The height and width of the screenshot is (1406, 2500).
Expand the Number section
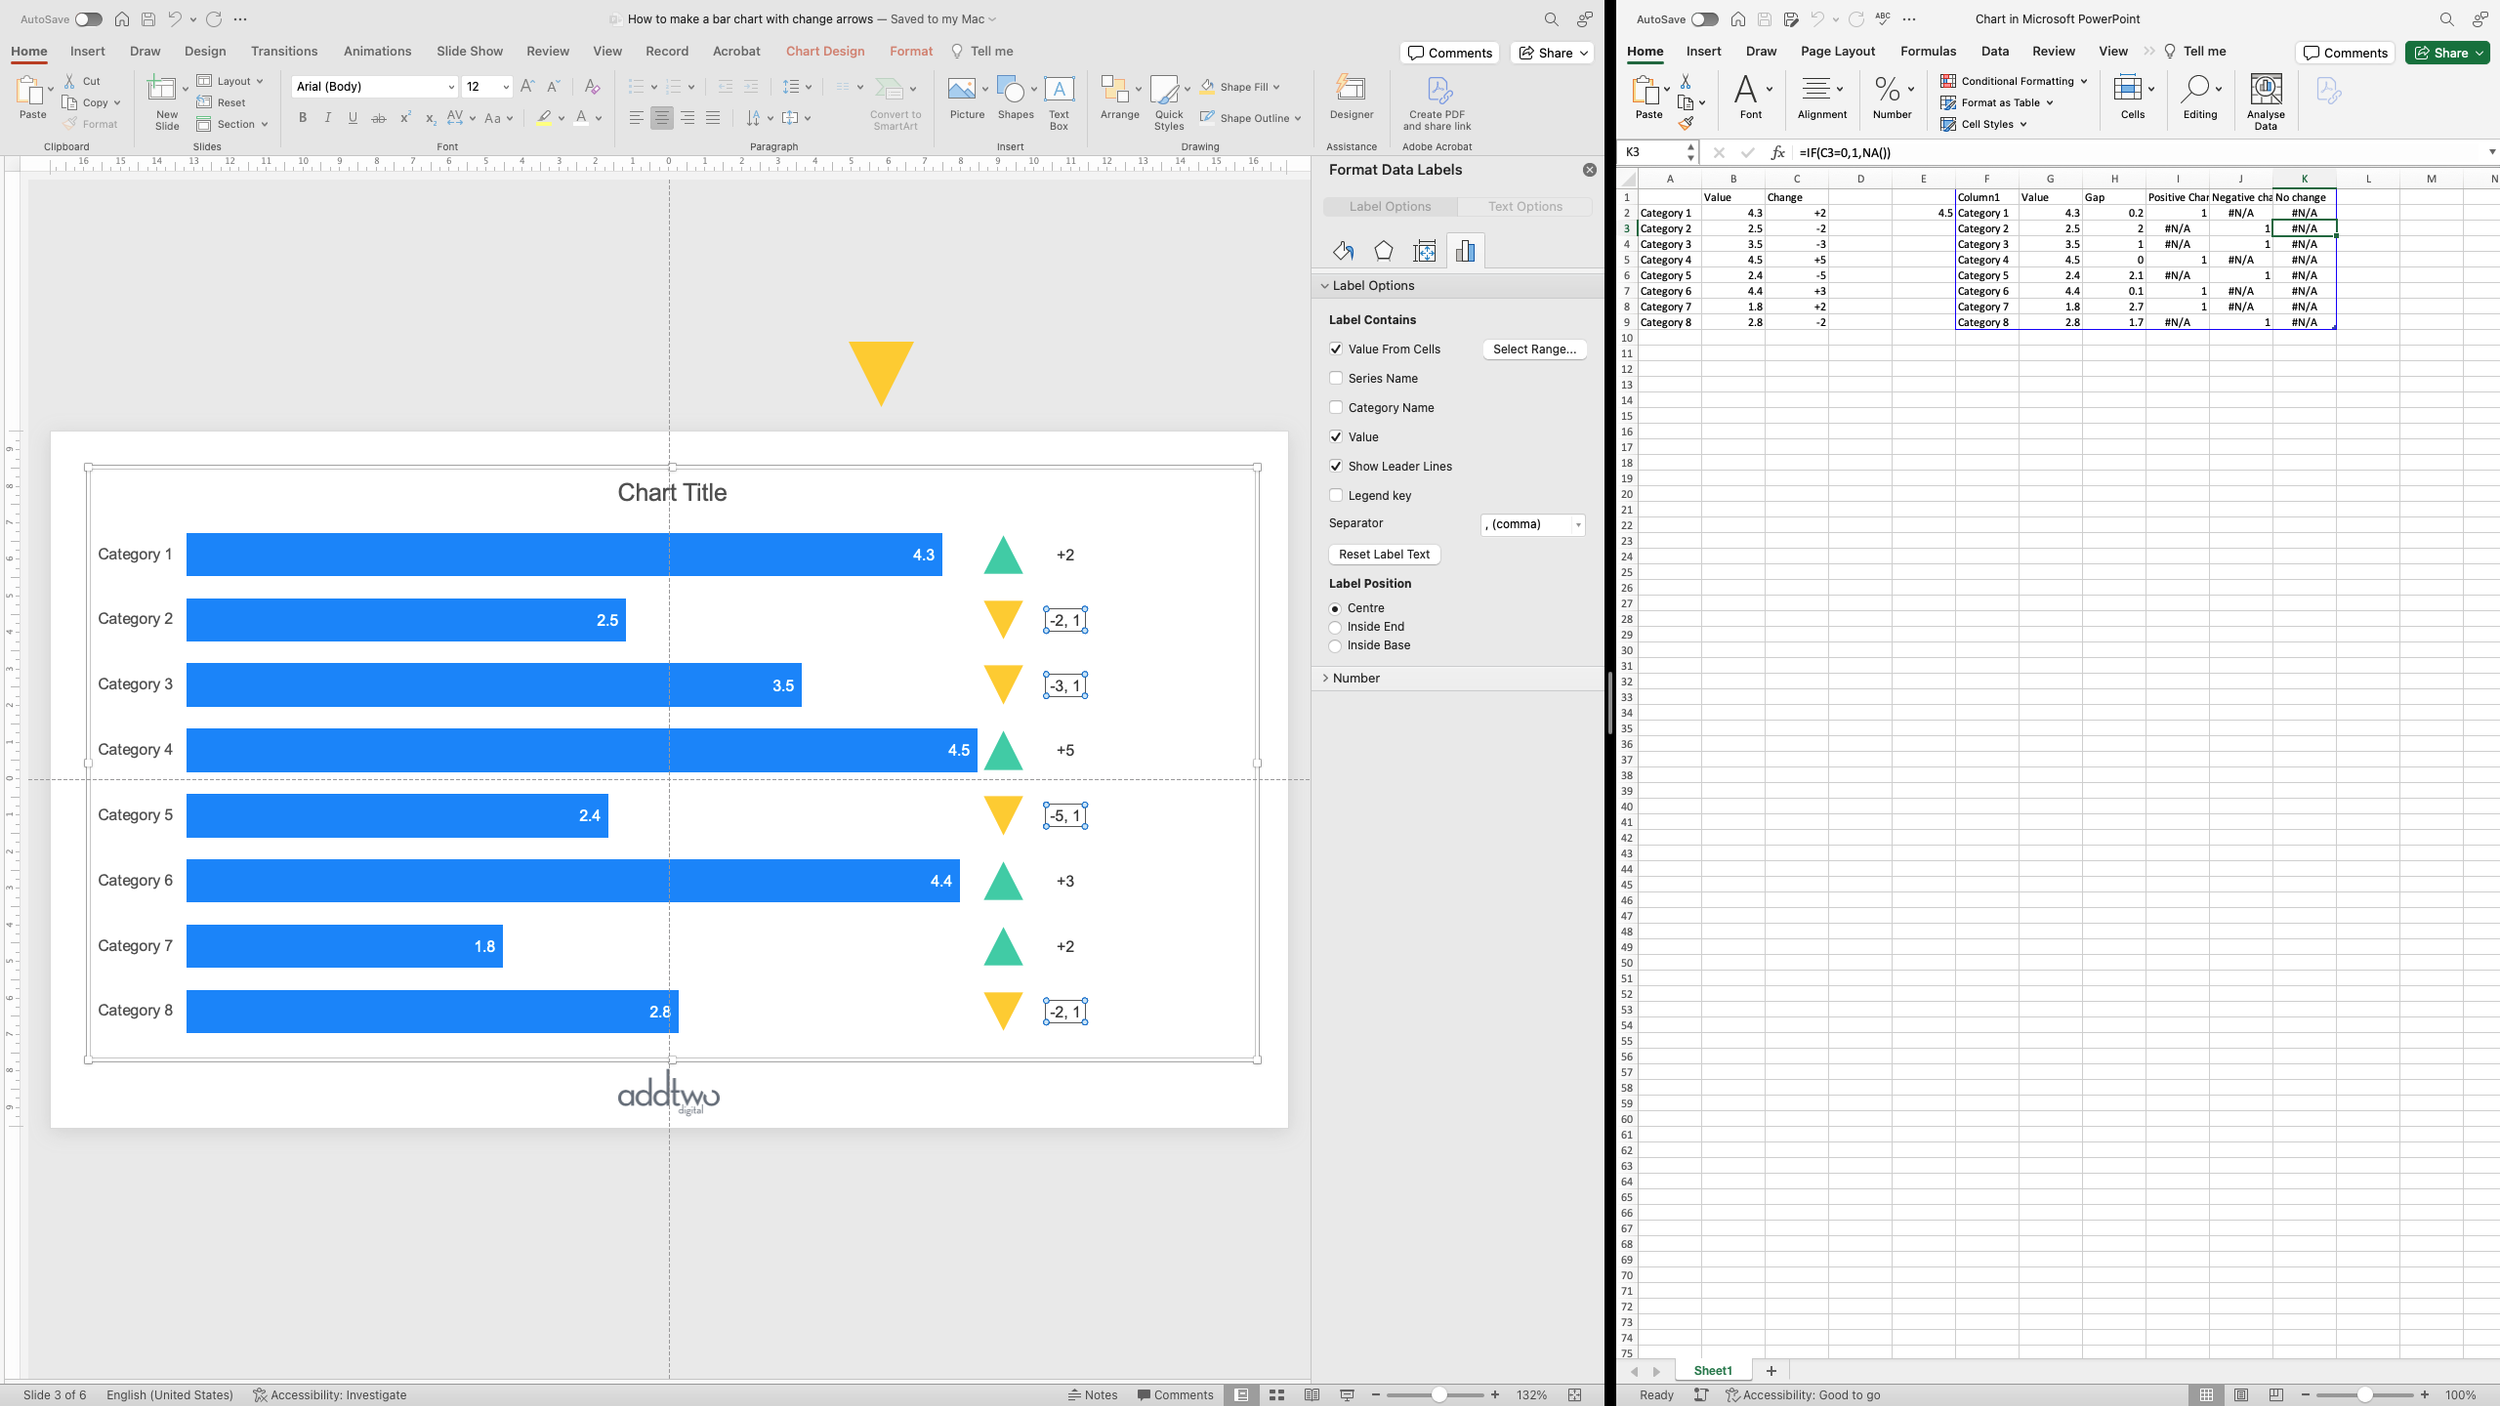(x=1356, y=678)
